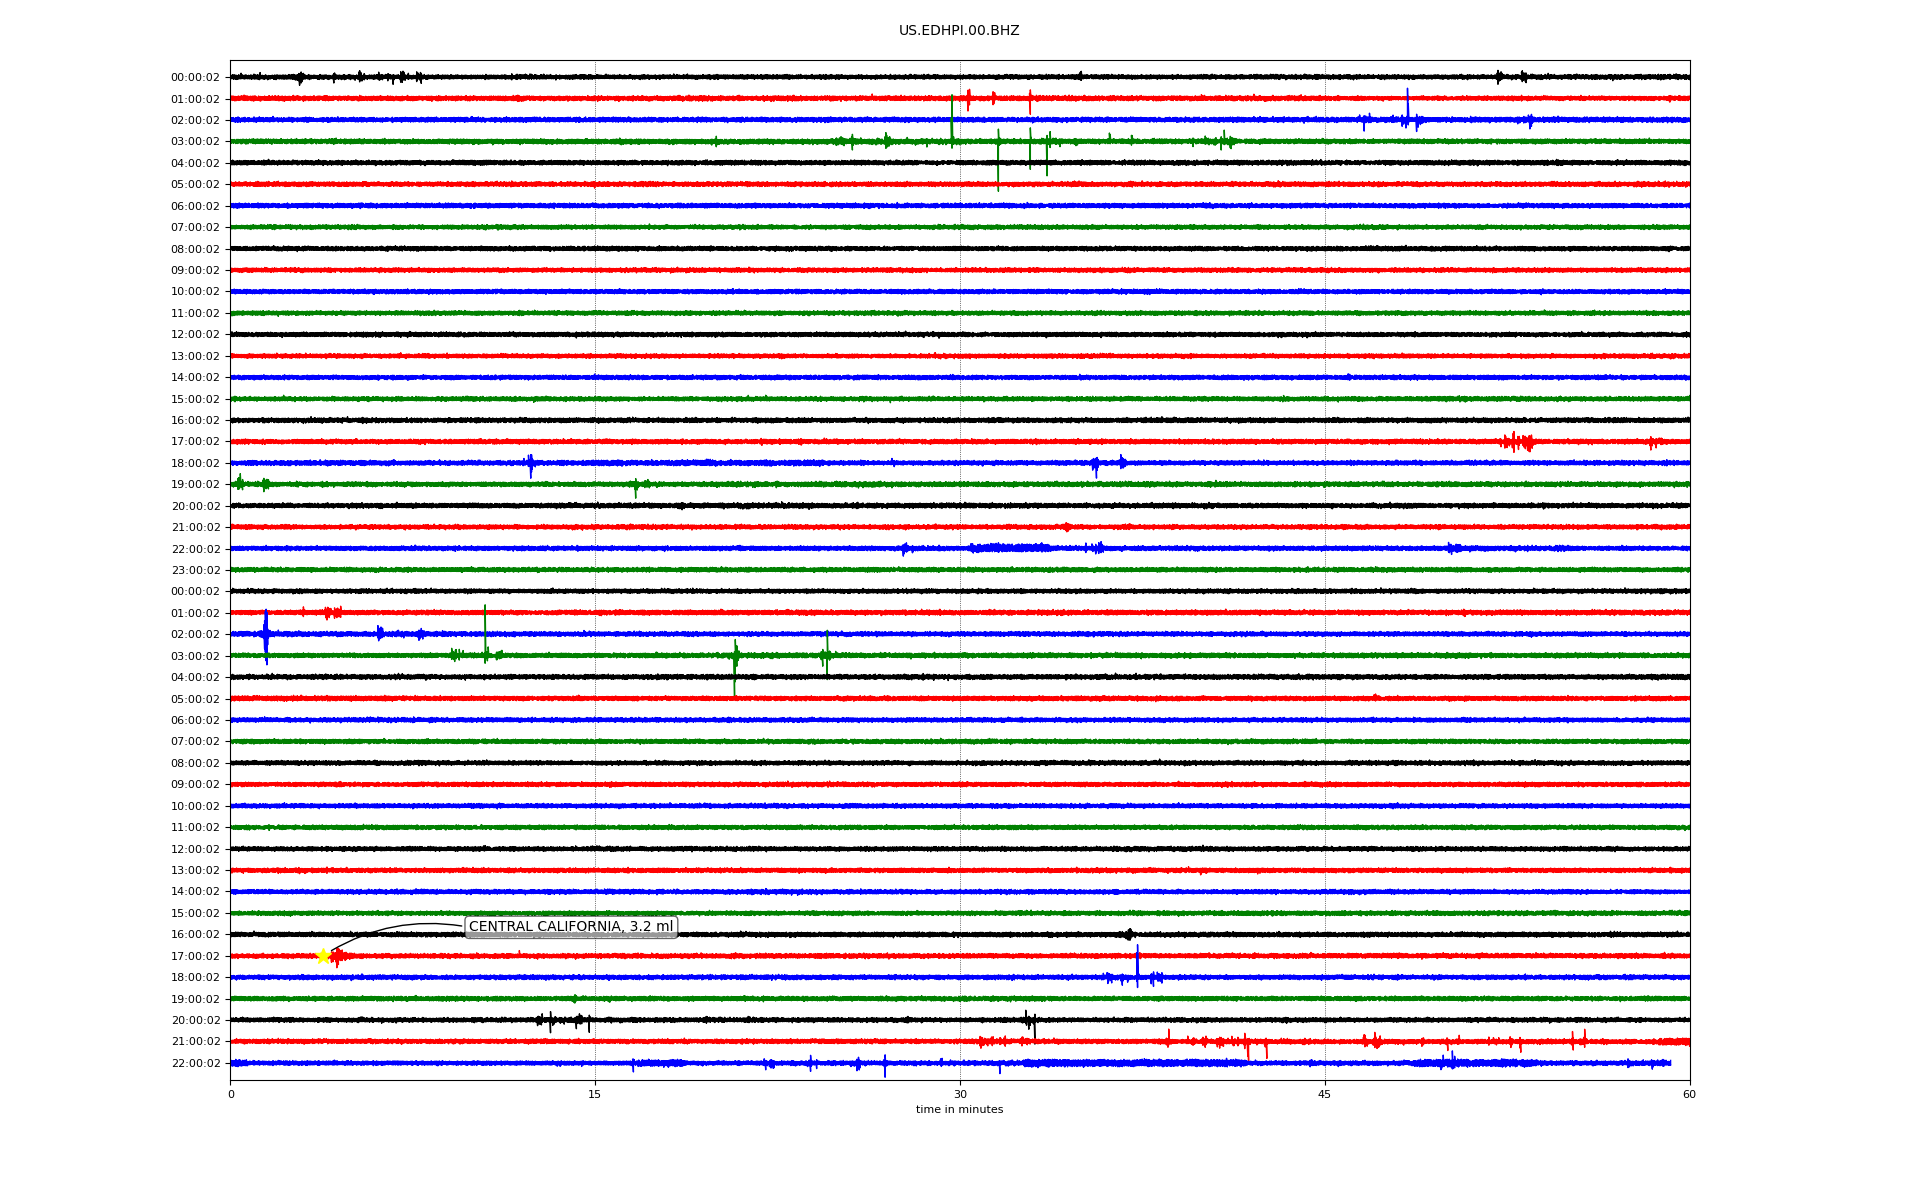Click the 17:00:02 label beside the yellow star row
The width and height of the screenshot is (1920, 1200).
coord(195,956)
